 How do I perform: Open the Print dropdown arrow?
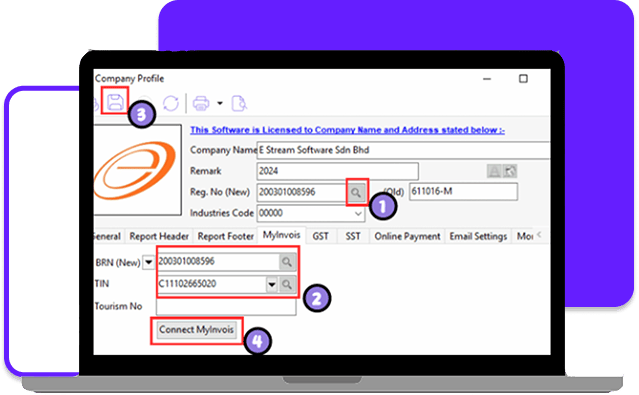(220, 103)
